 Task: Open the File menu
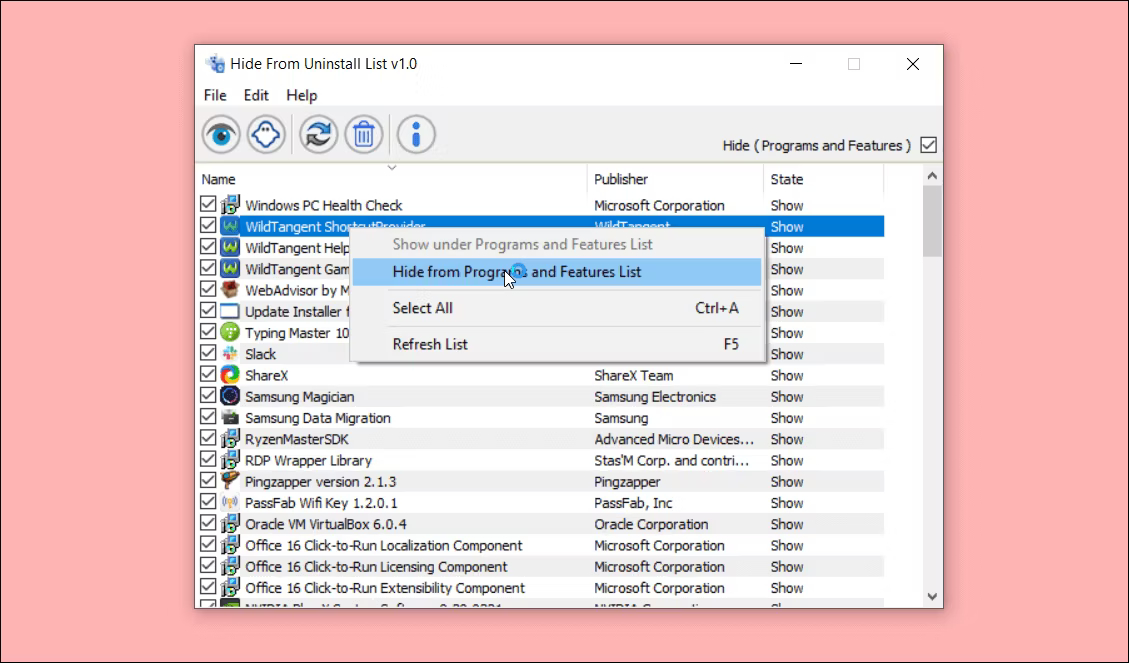(215, 95)
